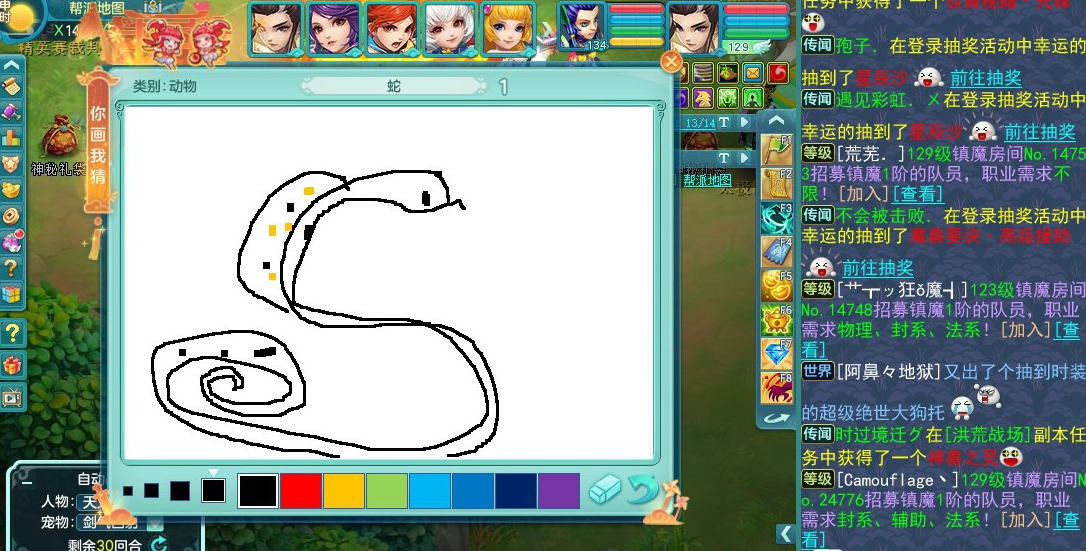The height and width of the screenshot is (551, 1086).
Task: Close the drawing guessing window
Action: tap(670, 62)
